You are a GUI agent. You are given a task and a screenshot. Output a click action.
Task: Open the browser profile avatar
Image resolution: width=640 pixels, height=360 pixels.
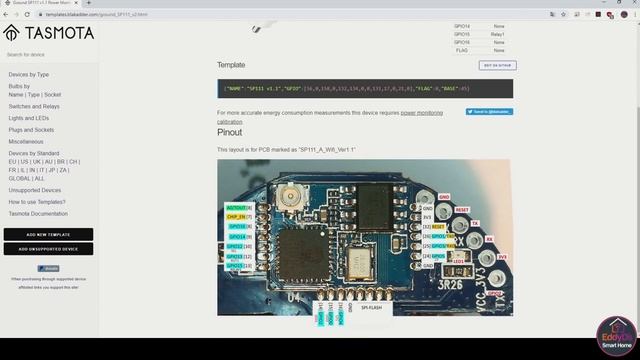pos(624,14)
